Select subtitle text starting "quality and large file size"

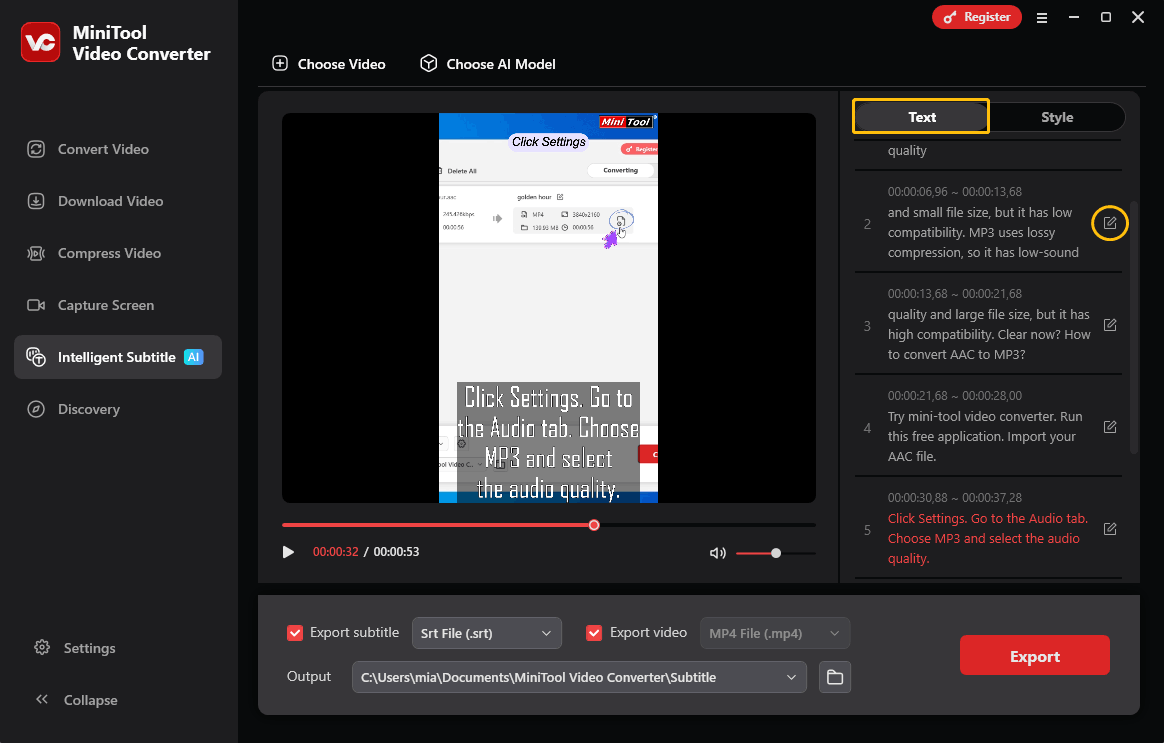coord(989,335)
